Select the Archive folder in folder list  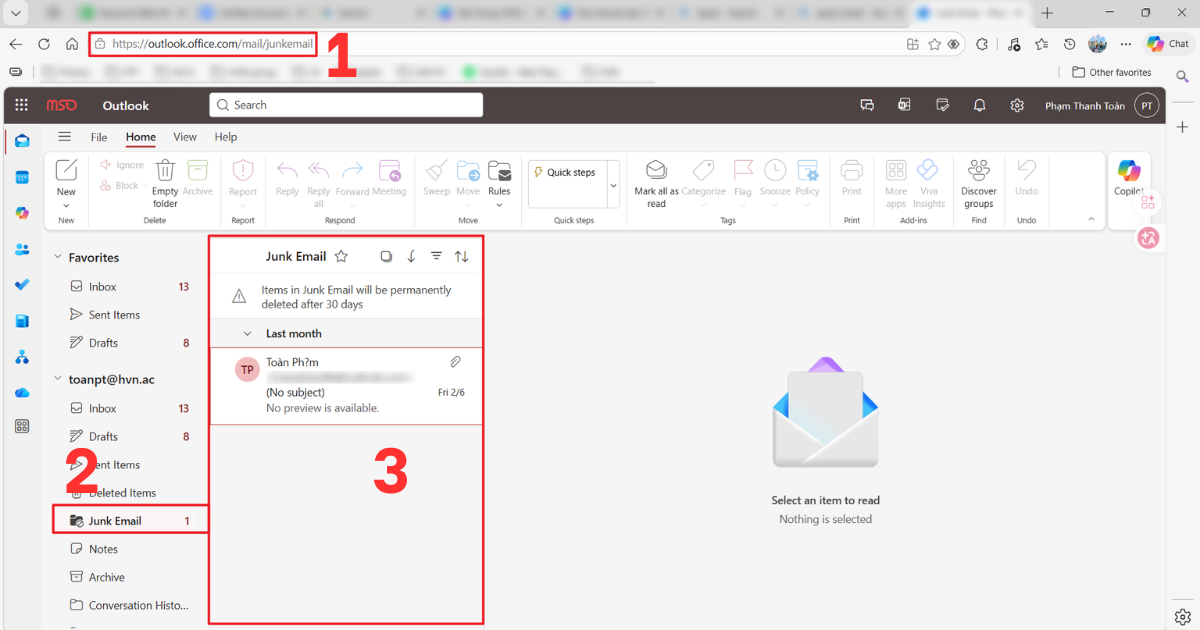(106, 577)
